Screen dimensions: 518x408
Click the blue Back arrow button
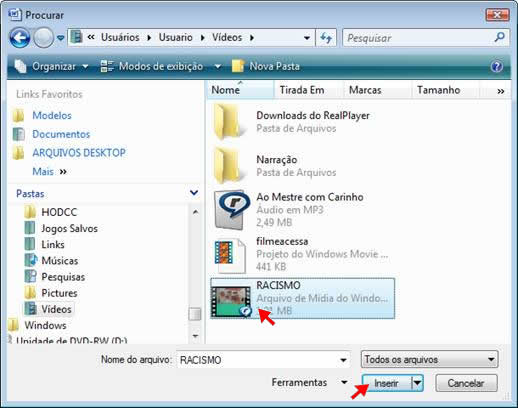[x=20, y=38]
